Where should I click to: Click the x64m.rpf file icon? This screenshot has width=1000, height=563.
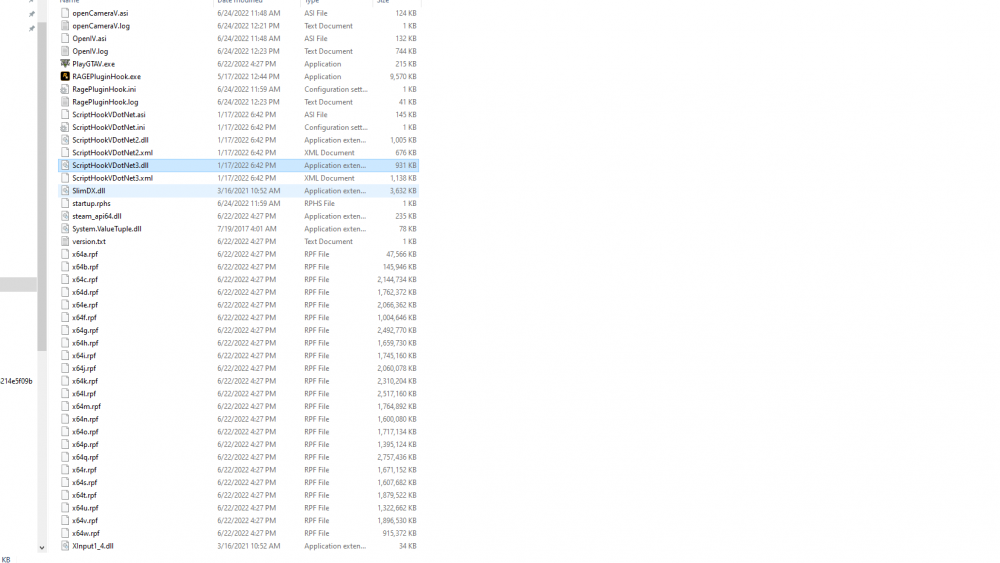64,406
